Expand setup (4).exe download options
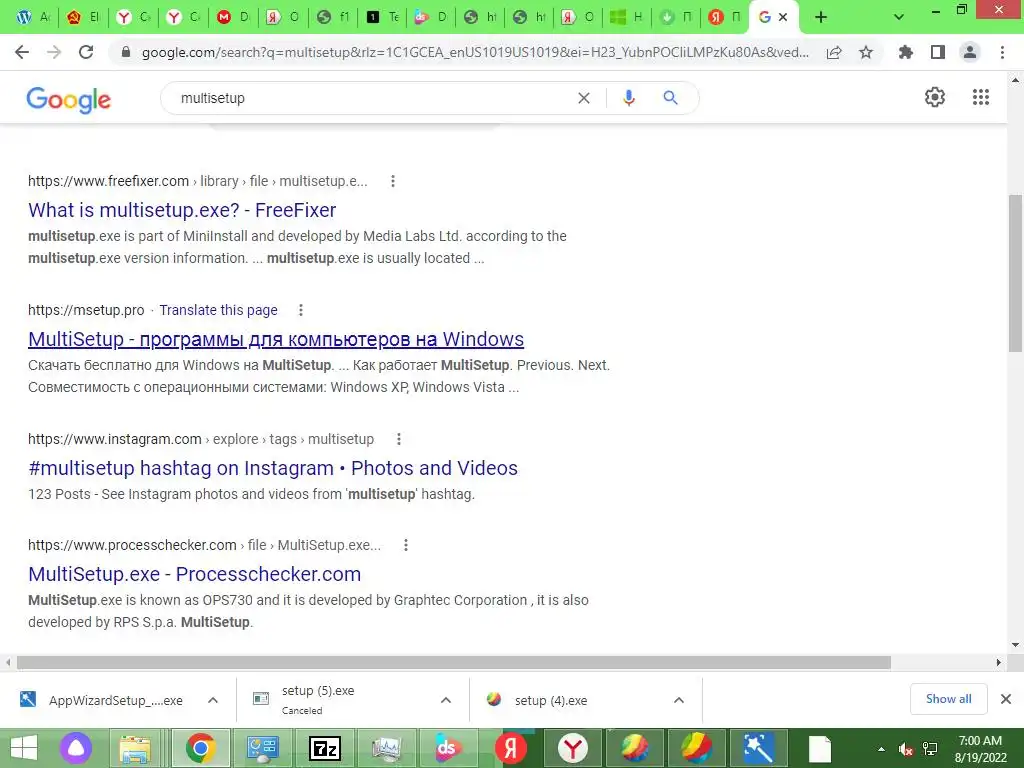The image size is (1024, 768). (679, 700)
